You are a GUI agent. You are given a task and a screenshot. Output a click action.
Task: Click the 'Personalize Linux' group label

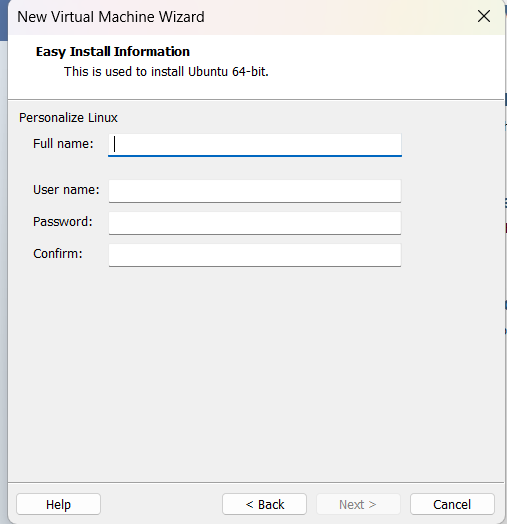tap(68, 118)
